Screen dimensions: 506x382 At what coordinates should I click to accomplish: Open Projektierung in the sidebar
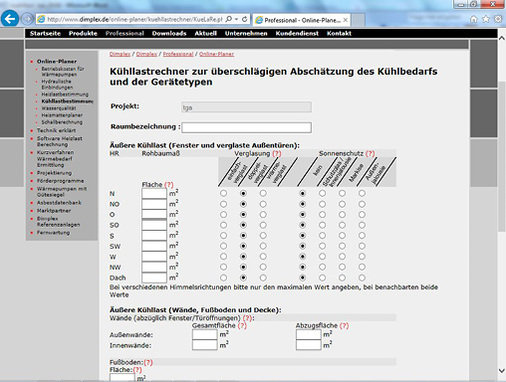[x=54, y=173]
